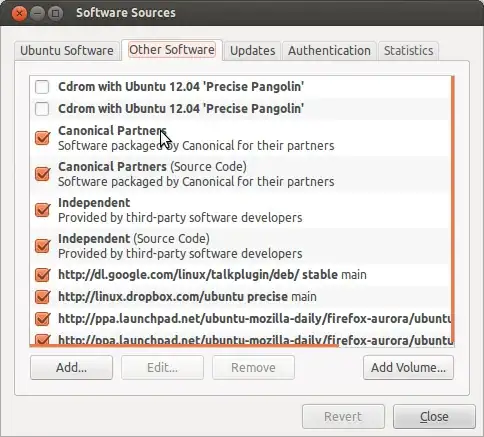Enable the second Cdrom Ubuntu 12.04 checkbox
Image resolution: width=484 pixels, height=437 pixels.
(42, 109)
